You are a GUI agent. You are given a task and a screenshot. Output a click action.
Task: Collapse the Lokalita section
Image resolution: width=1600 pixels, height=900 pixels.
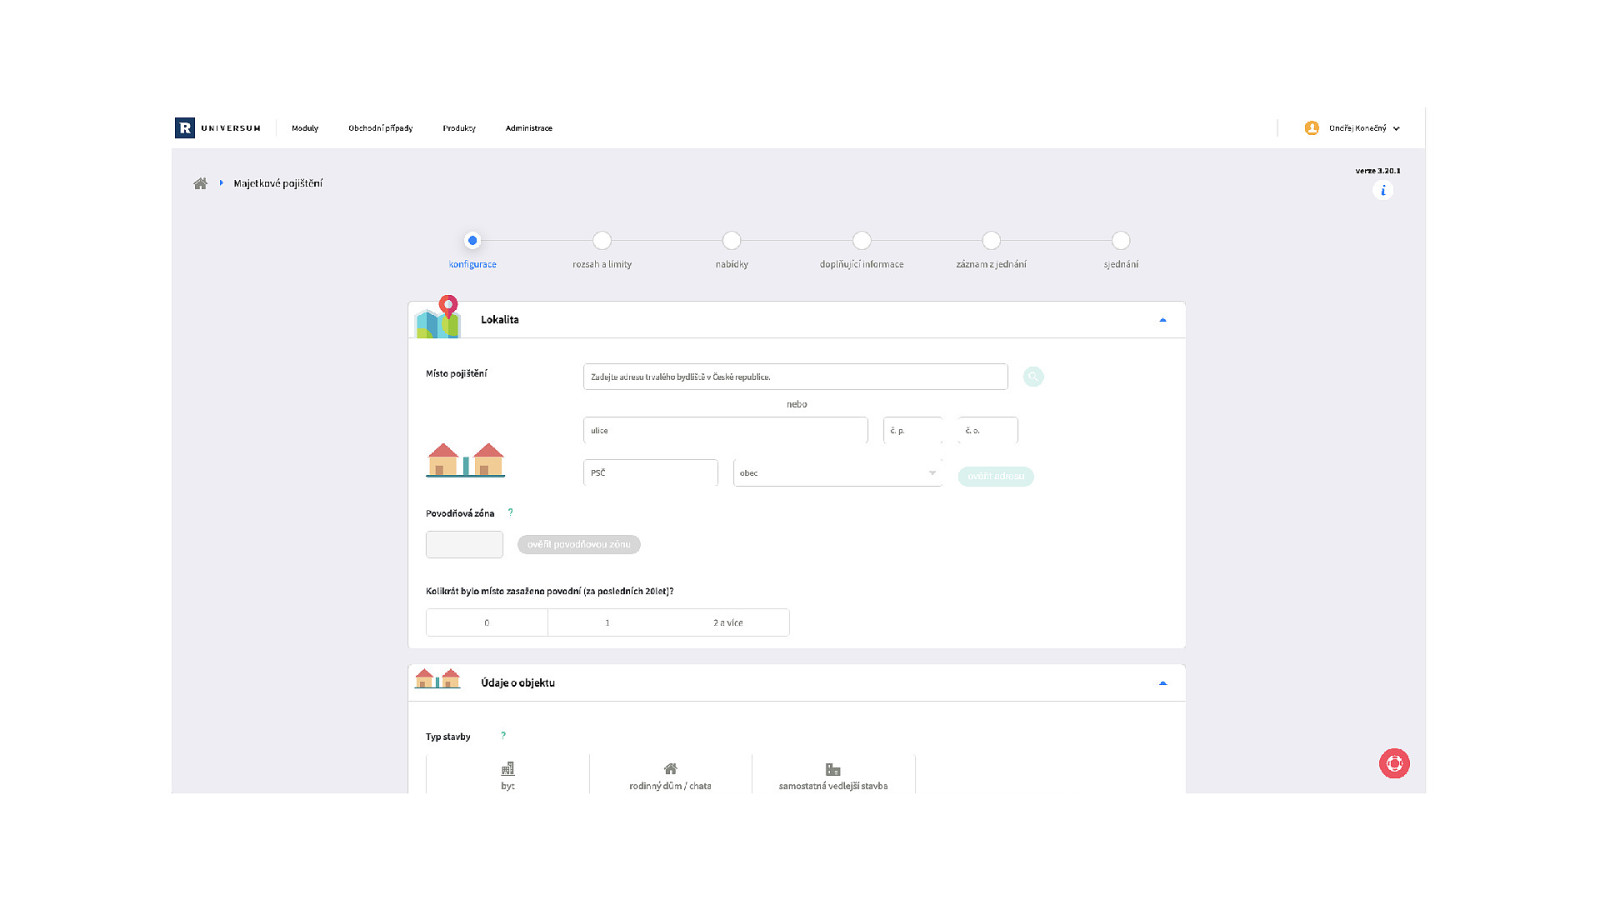pos(1162,320)
